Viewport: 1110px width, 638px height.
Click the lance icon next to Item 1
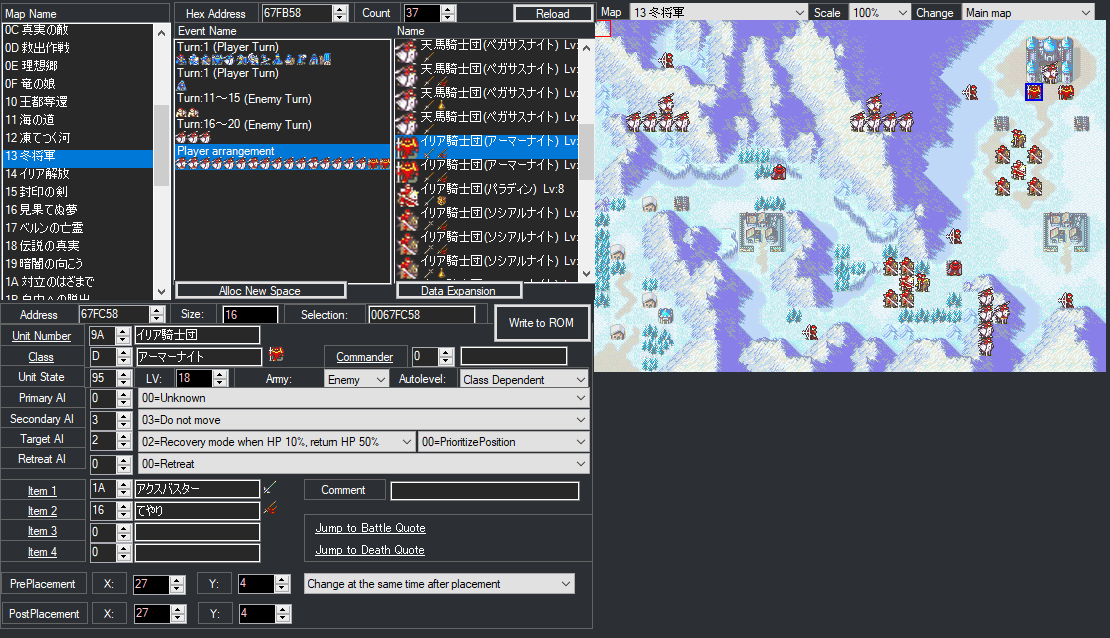pyautogui.click(x=268, y=490)
